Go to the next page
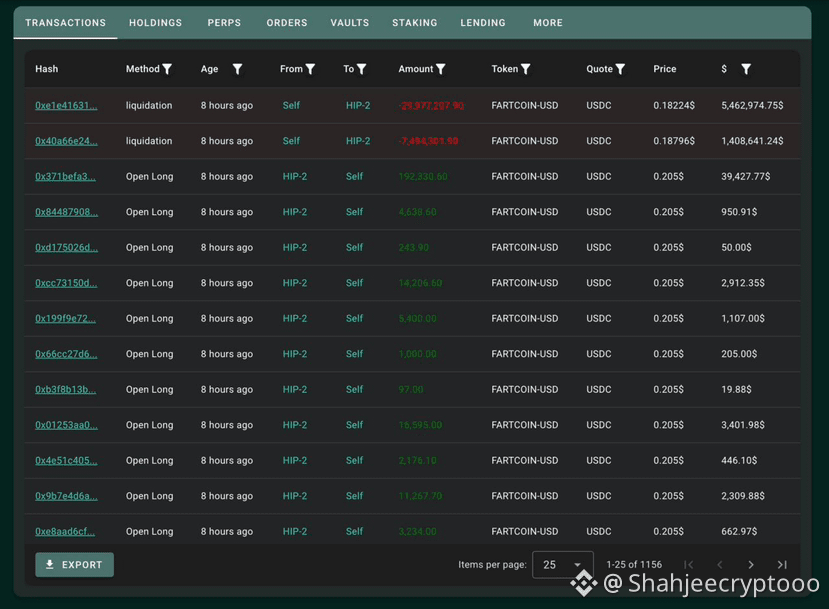This screenshot has height=609, width=829. pos(751,565)
